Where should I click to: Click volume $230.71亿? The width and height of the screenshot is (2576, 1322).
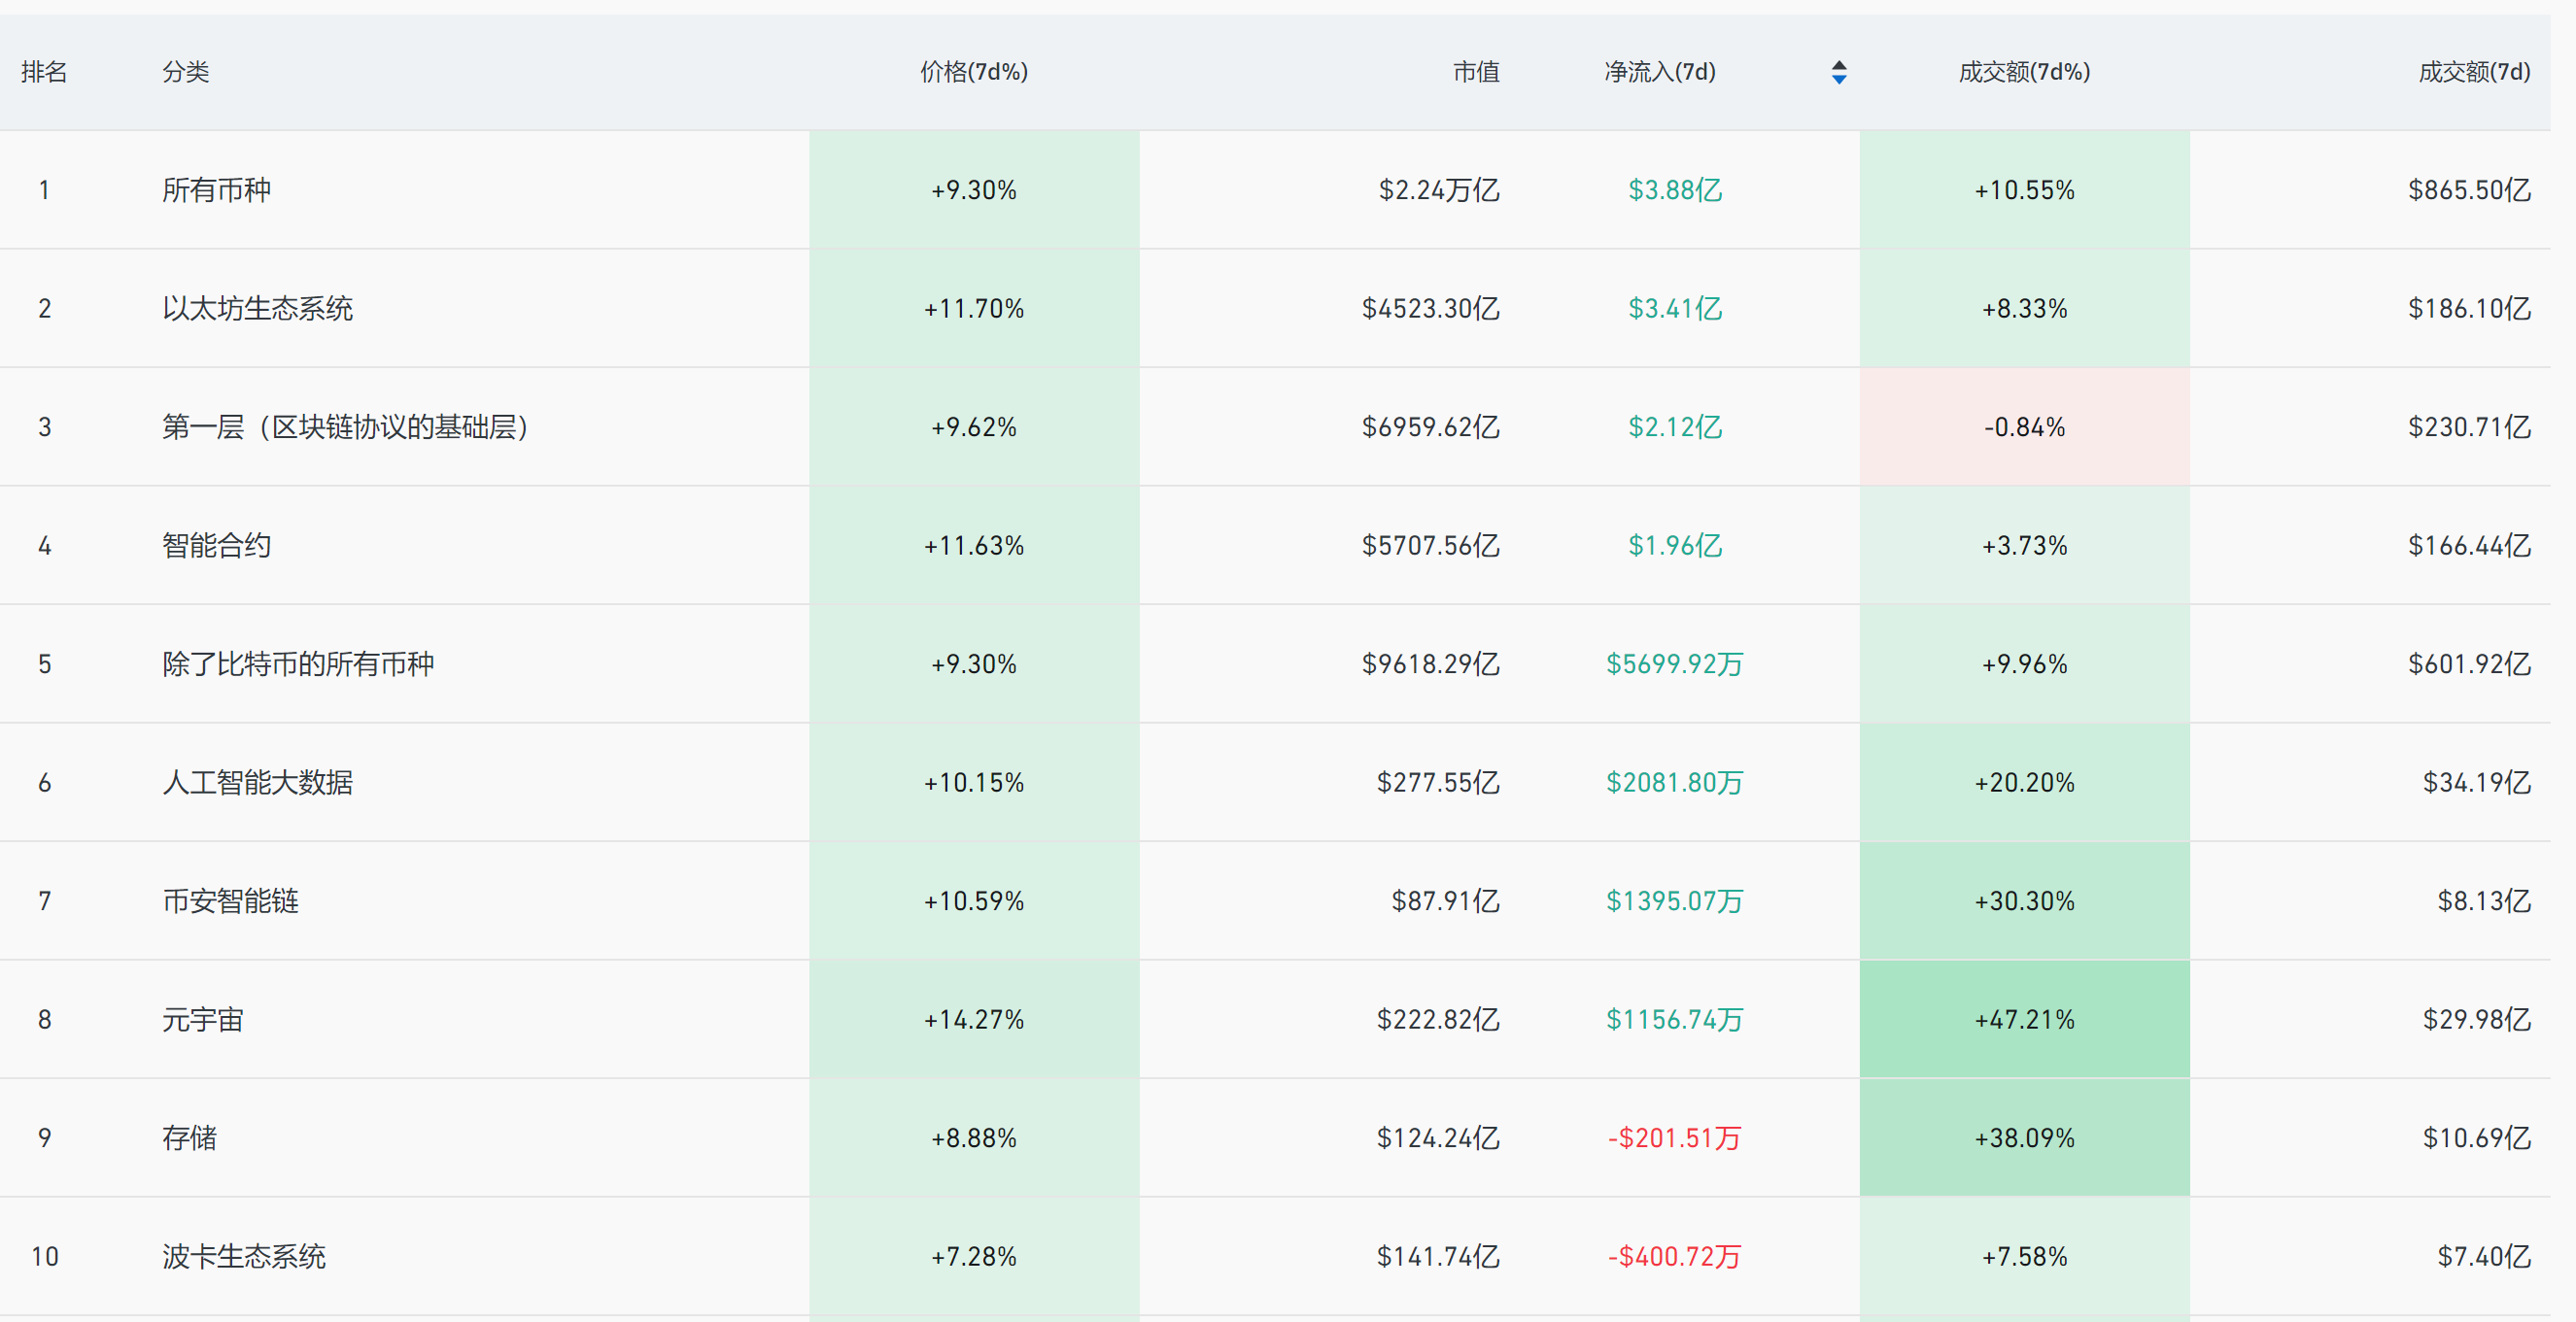pos(2469,427)
